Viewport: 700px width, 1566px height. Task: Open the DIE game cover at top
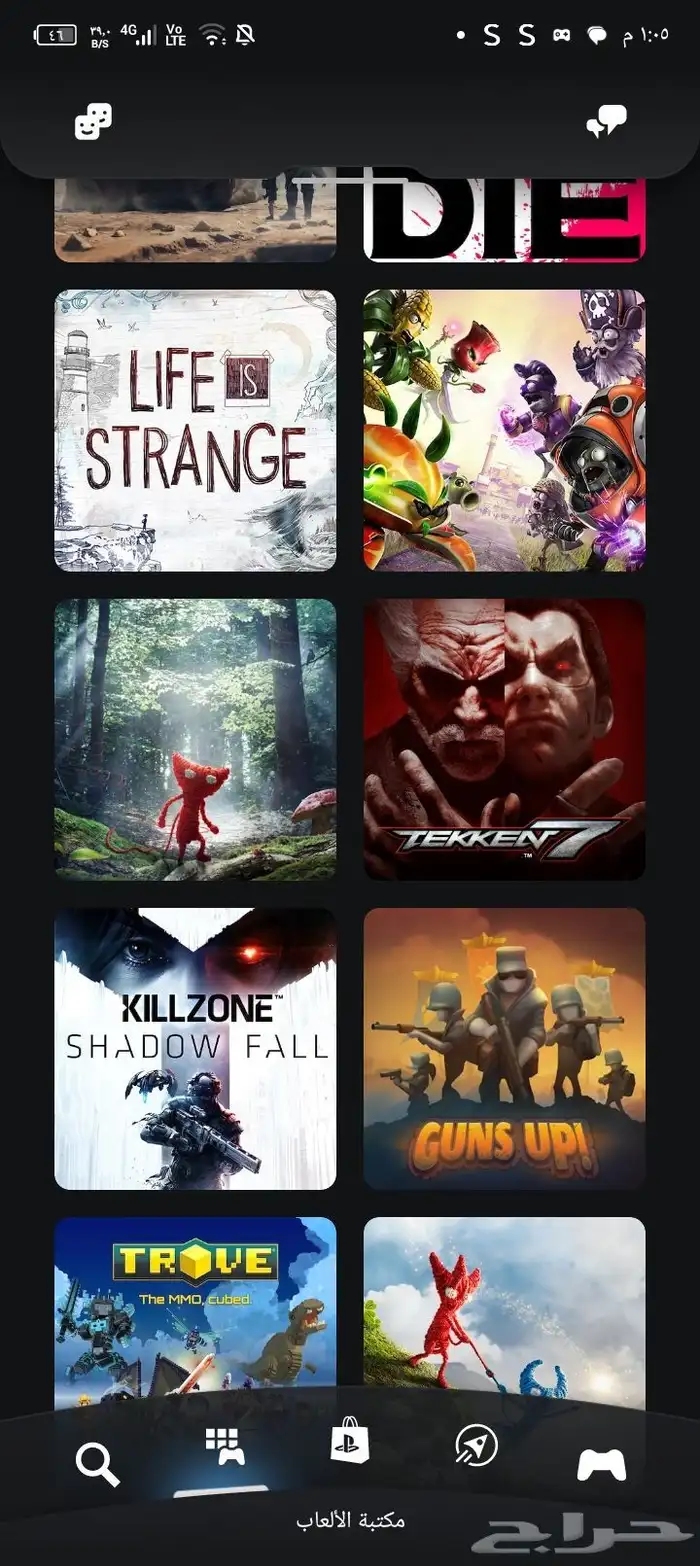pyautogui.click(x=505, y=220)
